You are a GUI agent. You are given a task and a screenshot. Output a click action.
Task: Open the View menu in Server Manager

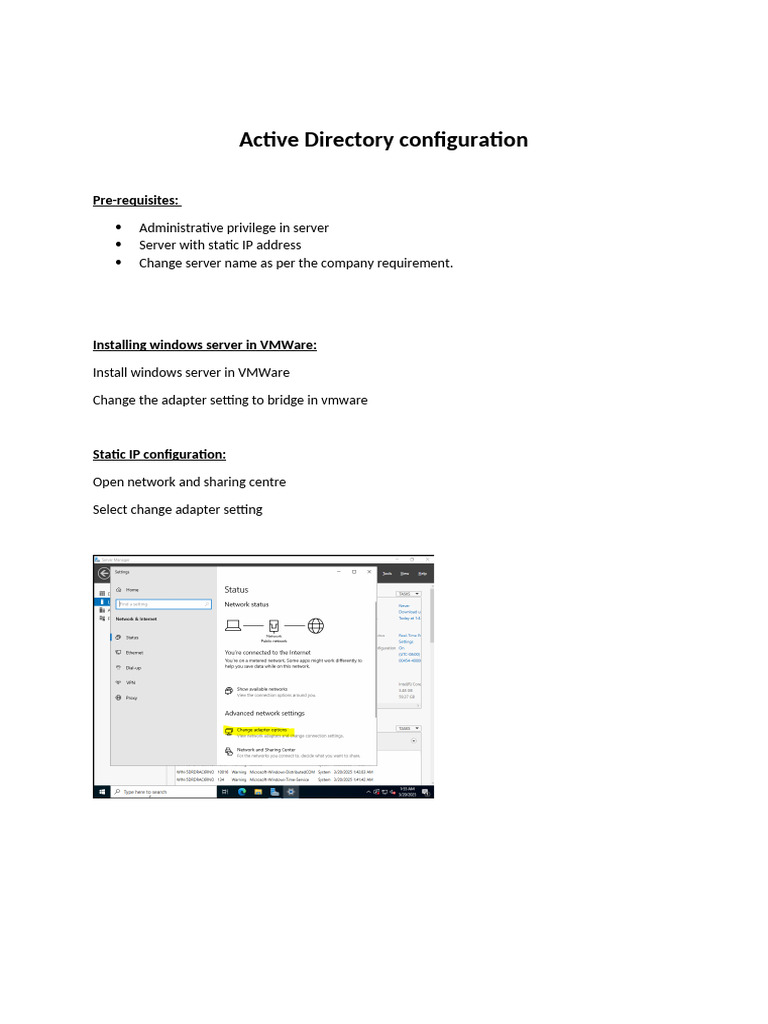pyautogui.click(x=405, y=573)
